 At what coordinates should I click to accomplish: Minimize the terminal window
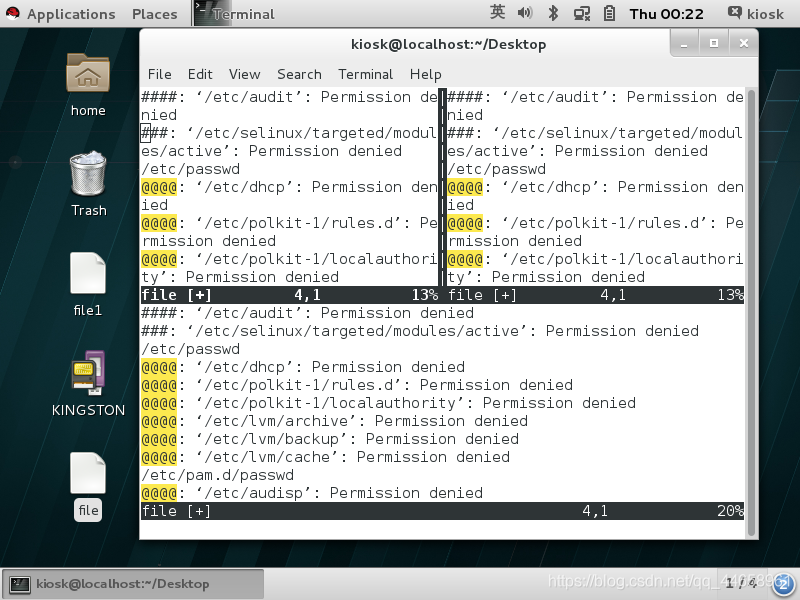click(684, 44)
